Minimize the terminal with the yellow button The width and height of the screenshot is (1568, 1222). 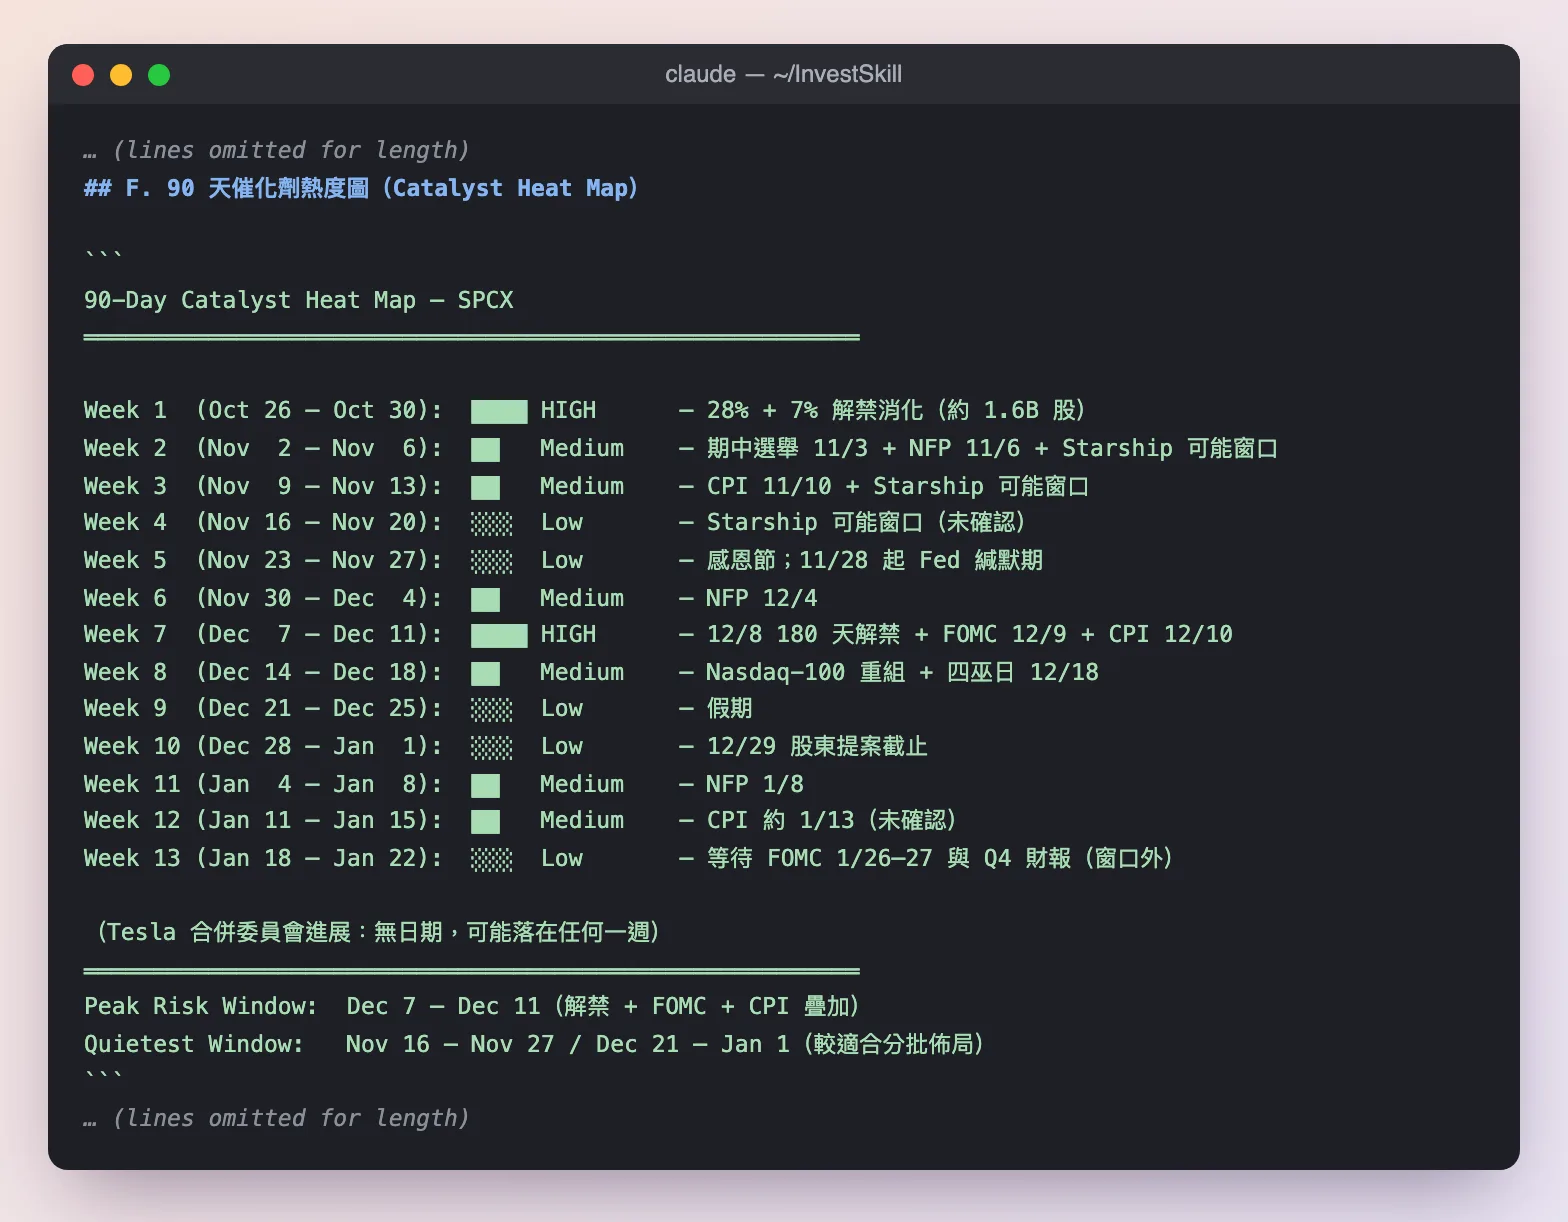point(121,75)
